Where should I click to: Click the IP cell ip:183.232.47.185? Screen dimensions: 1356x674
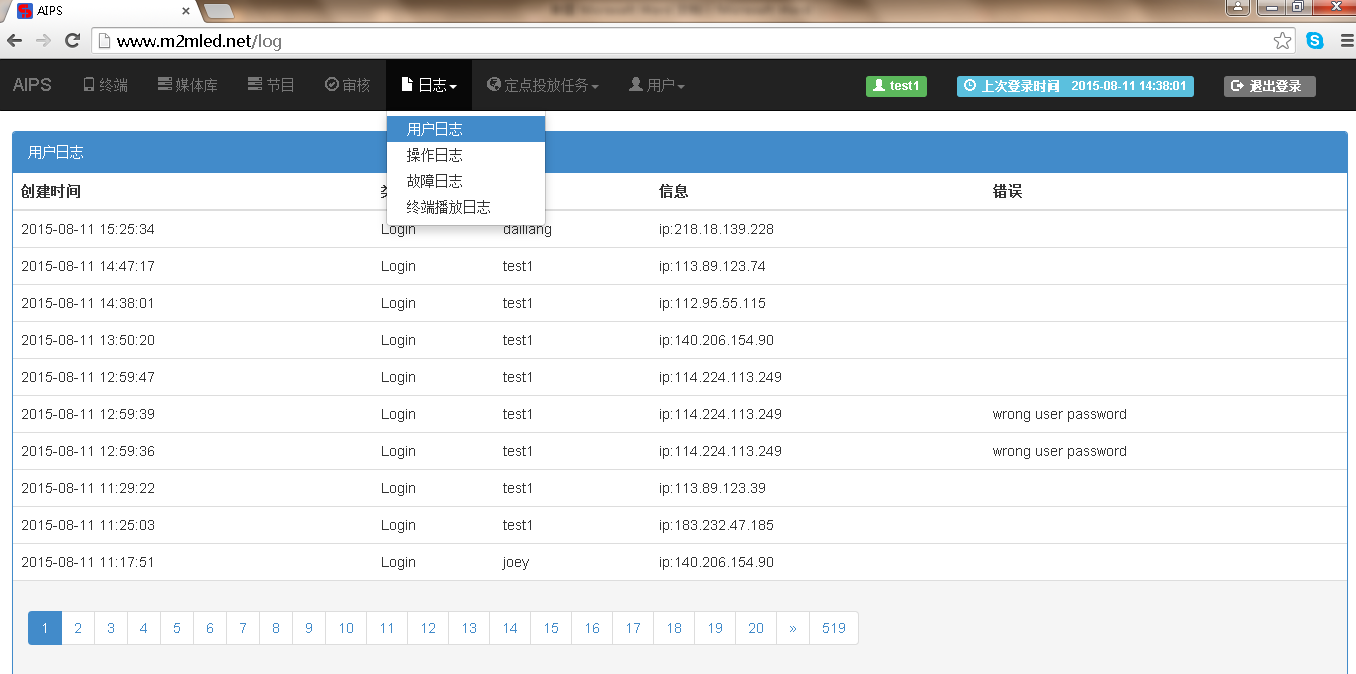click(x=716, y=525)
